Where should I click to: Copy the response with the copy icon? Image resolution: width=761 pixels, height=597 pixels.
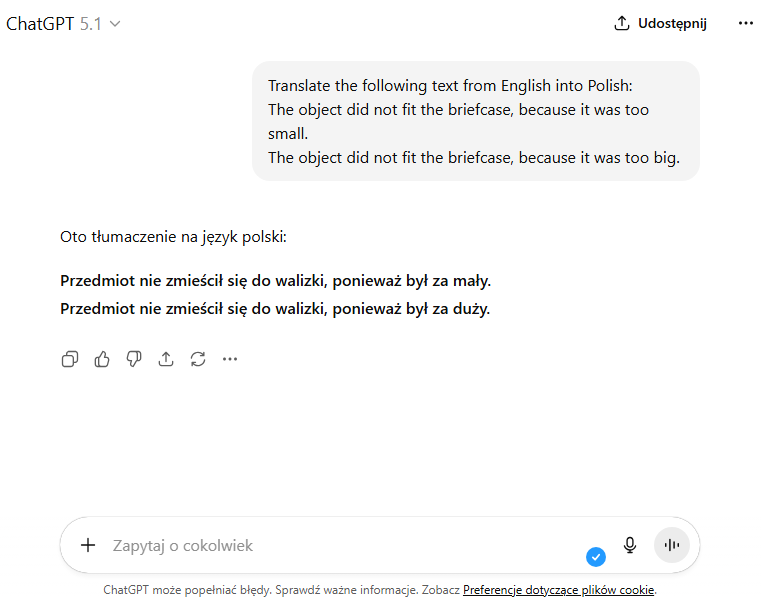pyautogui.click(x=70, y=359)
